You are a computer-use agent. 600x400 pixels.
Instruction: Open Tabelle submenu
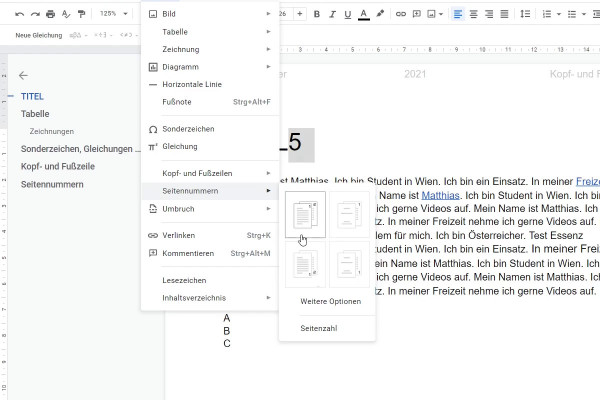point(210,32)
